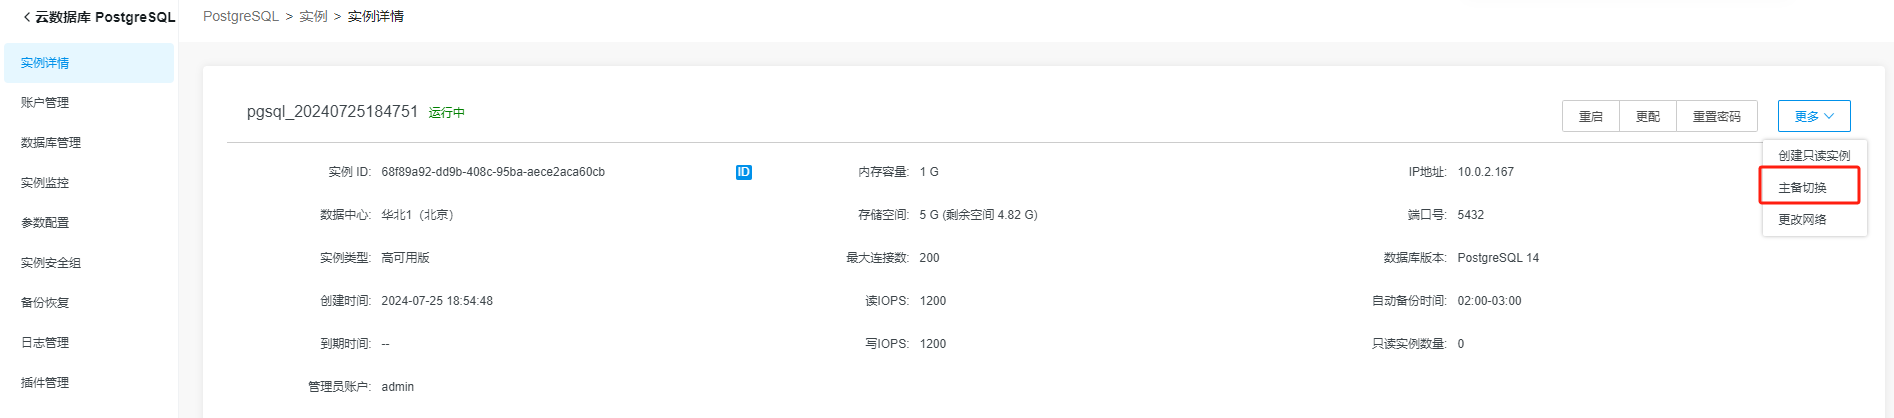Click the PostgreSQL breadcrumb link
Viewport: 1894px width, 418px height.
(x=240, y=17)
